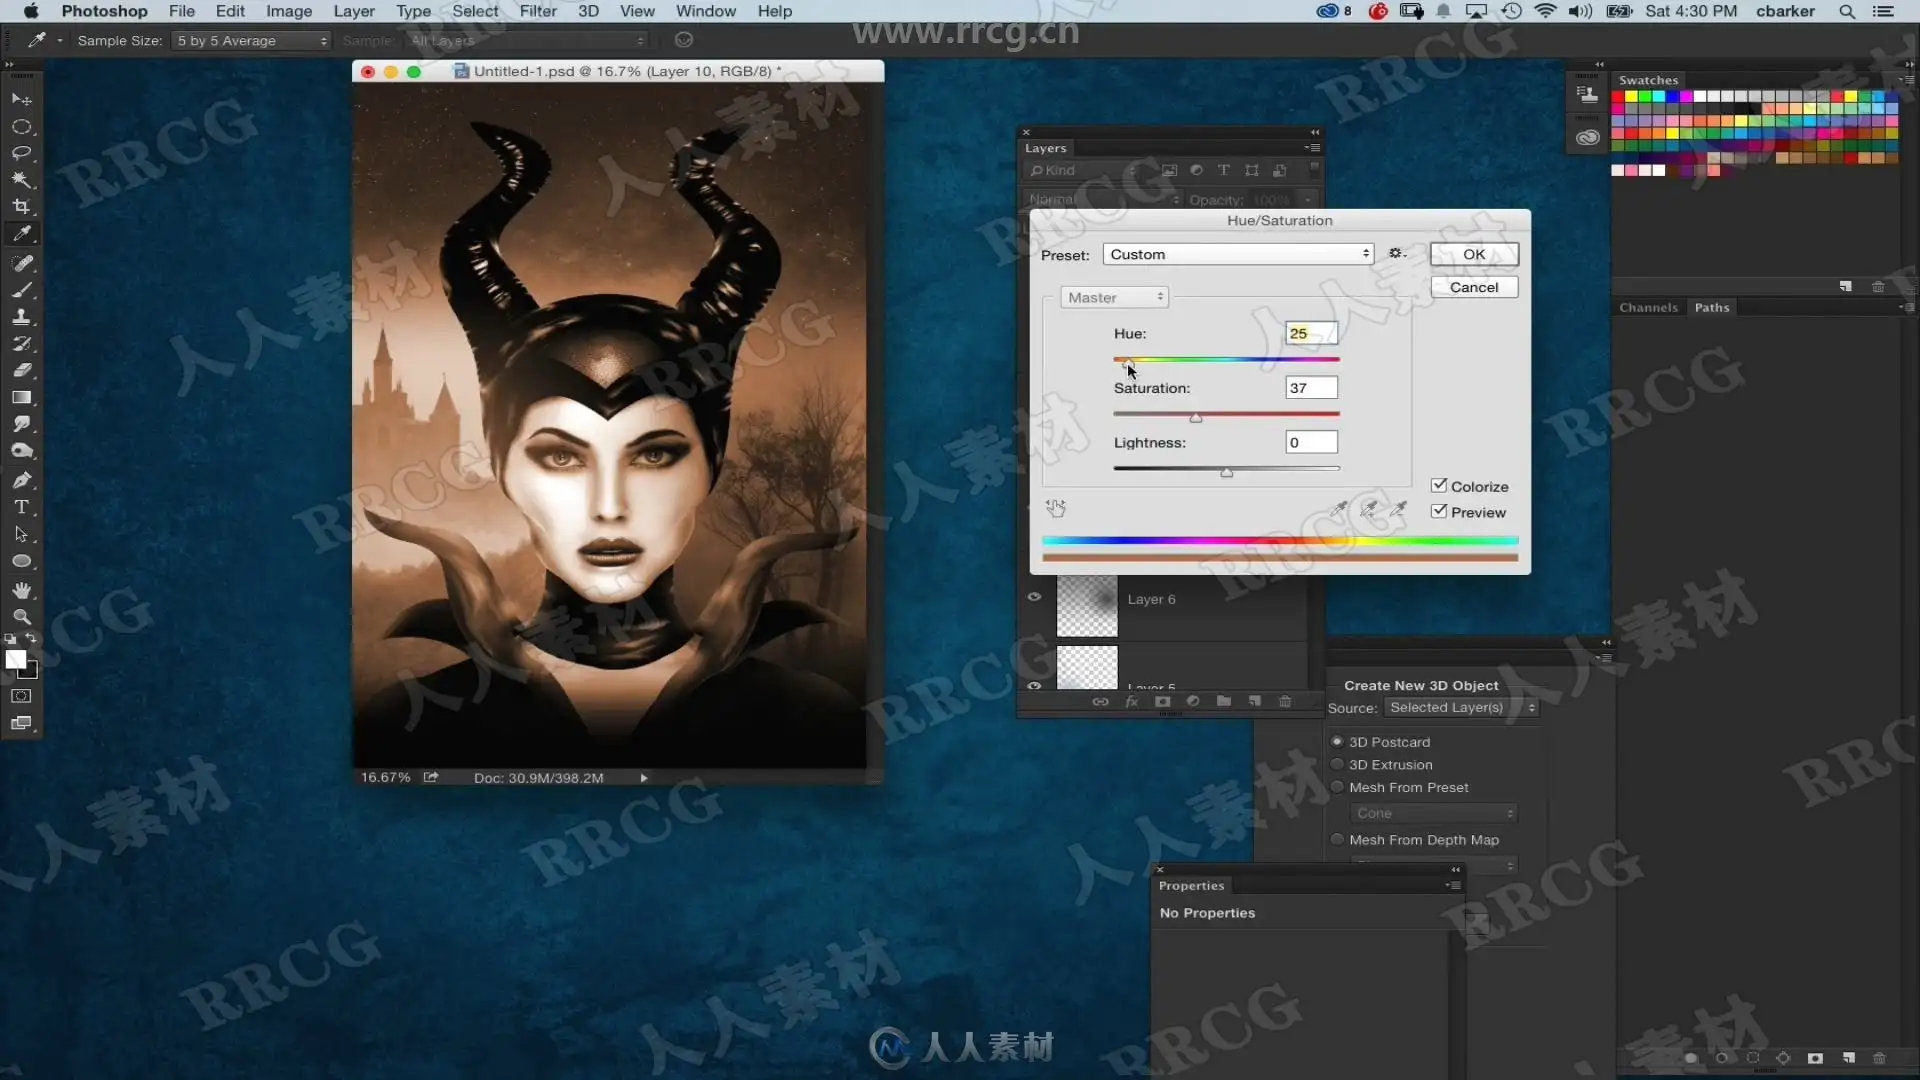Image resolution: width=1920 pixels, height=1080 pixels.
Task: Open the Filter menu
Action: tap(538, 11)
